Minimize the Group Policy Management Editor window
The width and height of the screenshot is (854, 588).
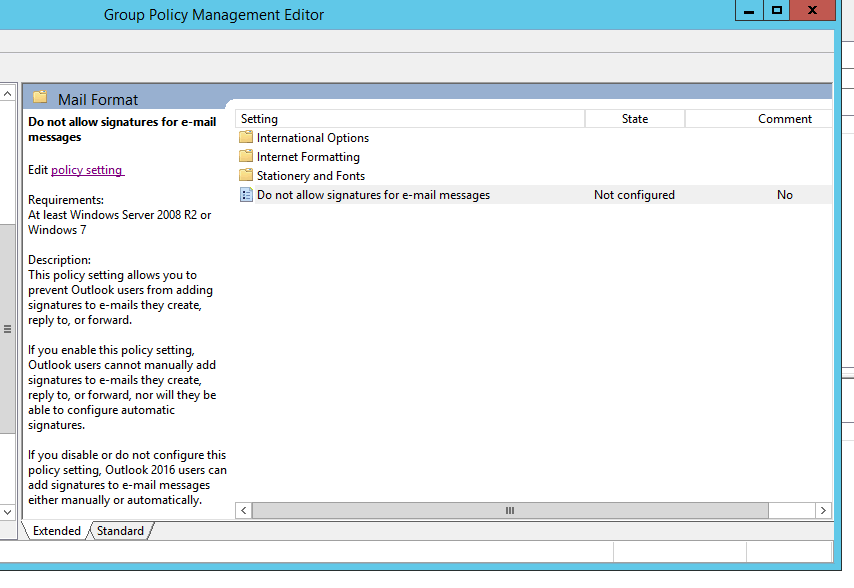[x=748, y=11]
